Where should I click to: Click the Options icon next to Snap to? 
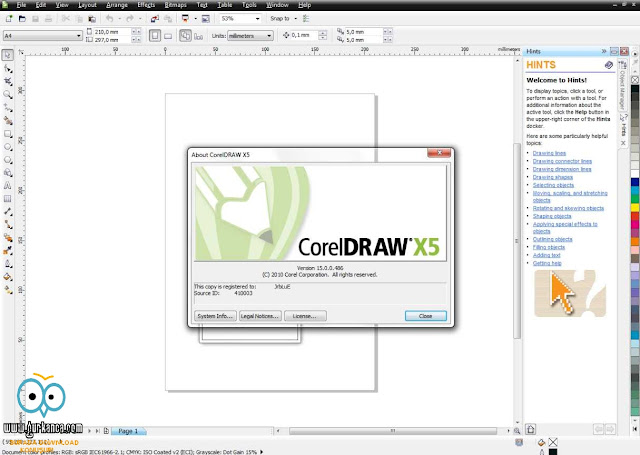(x=306, y=18)
